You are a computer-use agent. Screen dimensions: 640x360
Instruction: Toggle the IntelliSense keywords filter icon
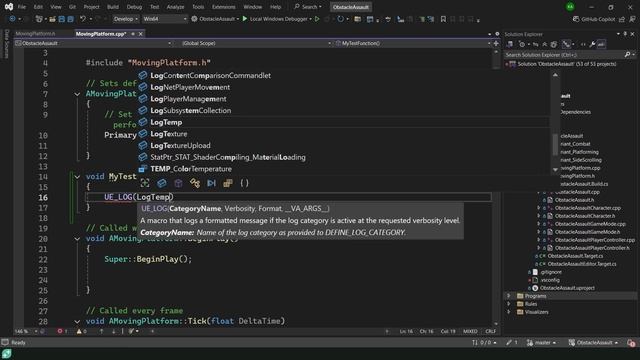click(x=211, y=183)
